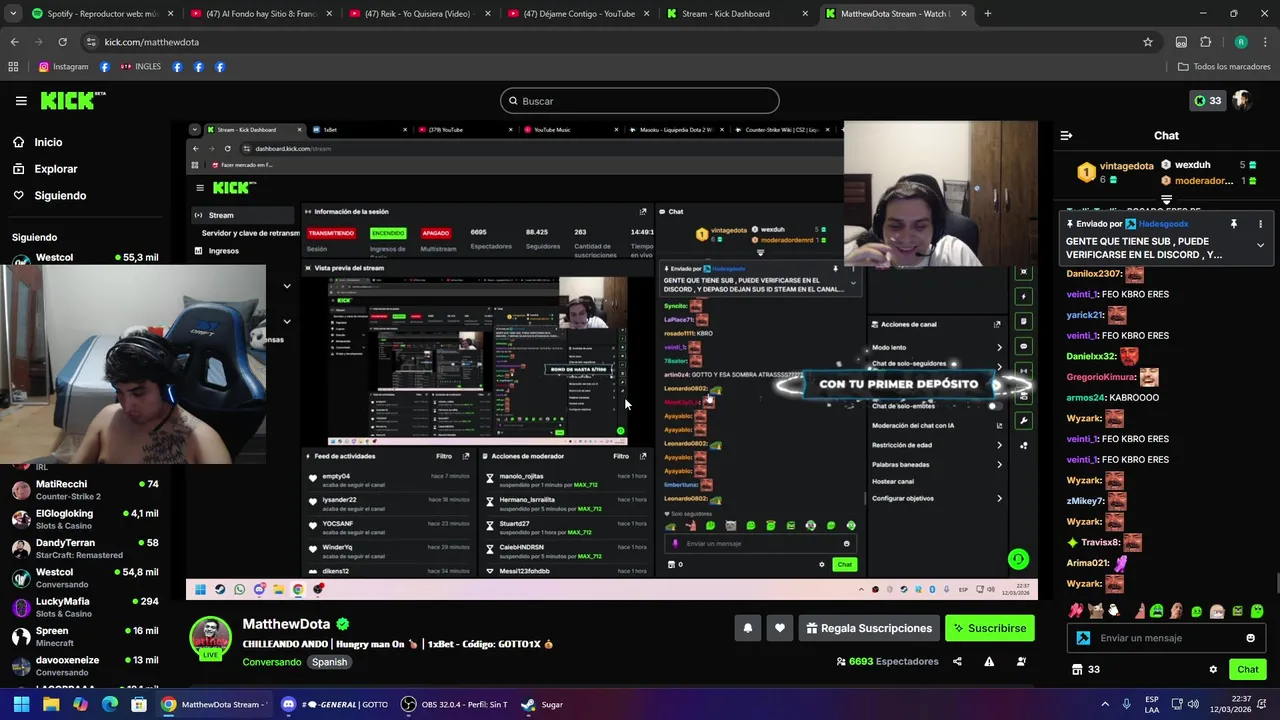Click username GregorioKimura in chat
This screenshot has width=1280, height=720.
point(1101,377)
